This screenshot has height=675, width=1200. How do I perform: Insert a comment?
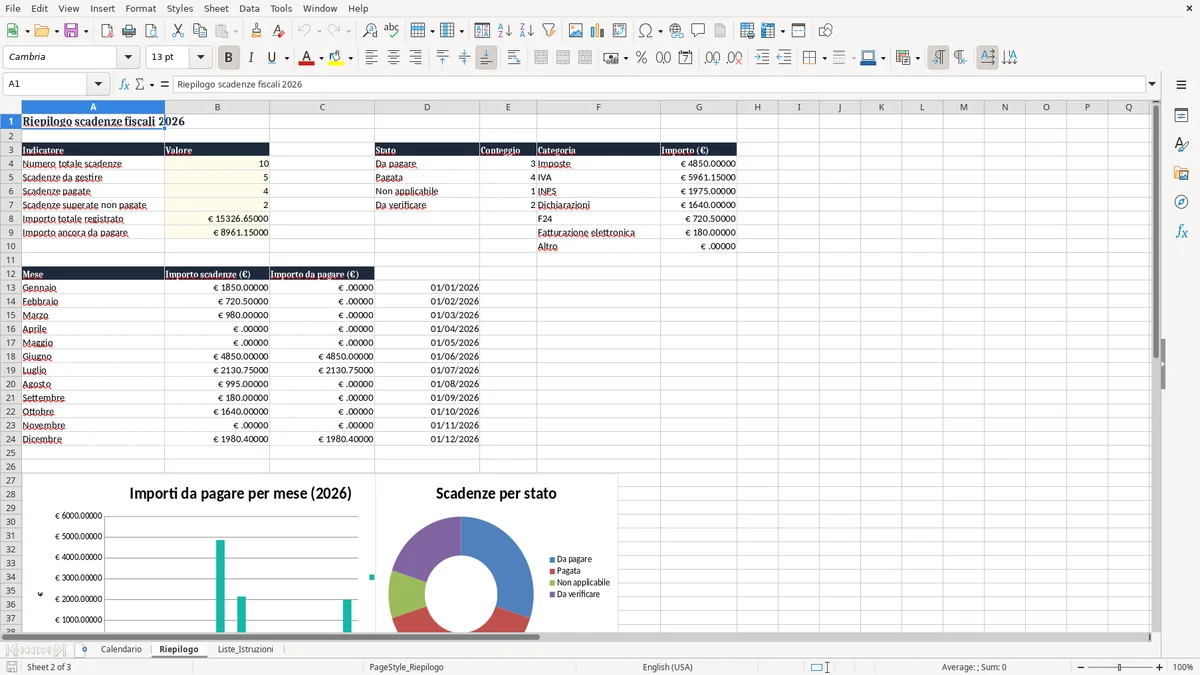click(x=698, y=31)
